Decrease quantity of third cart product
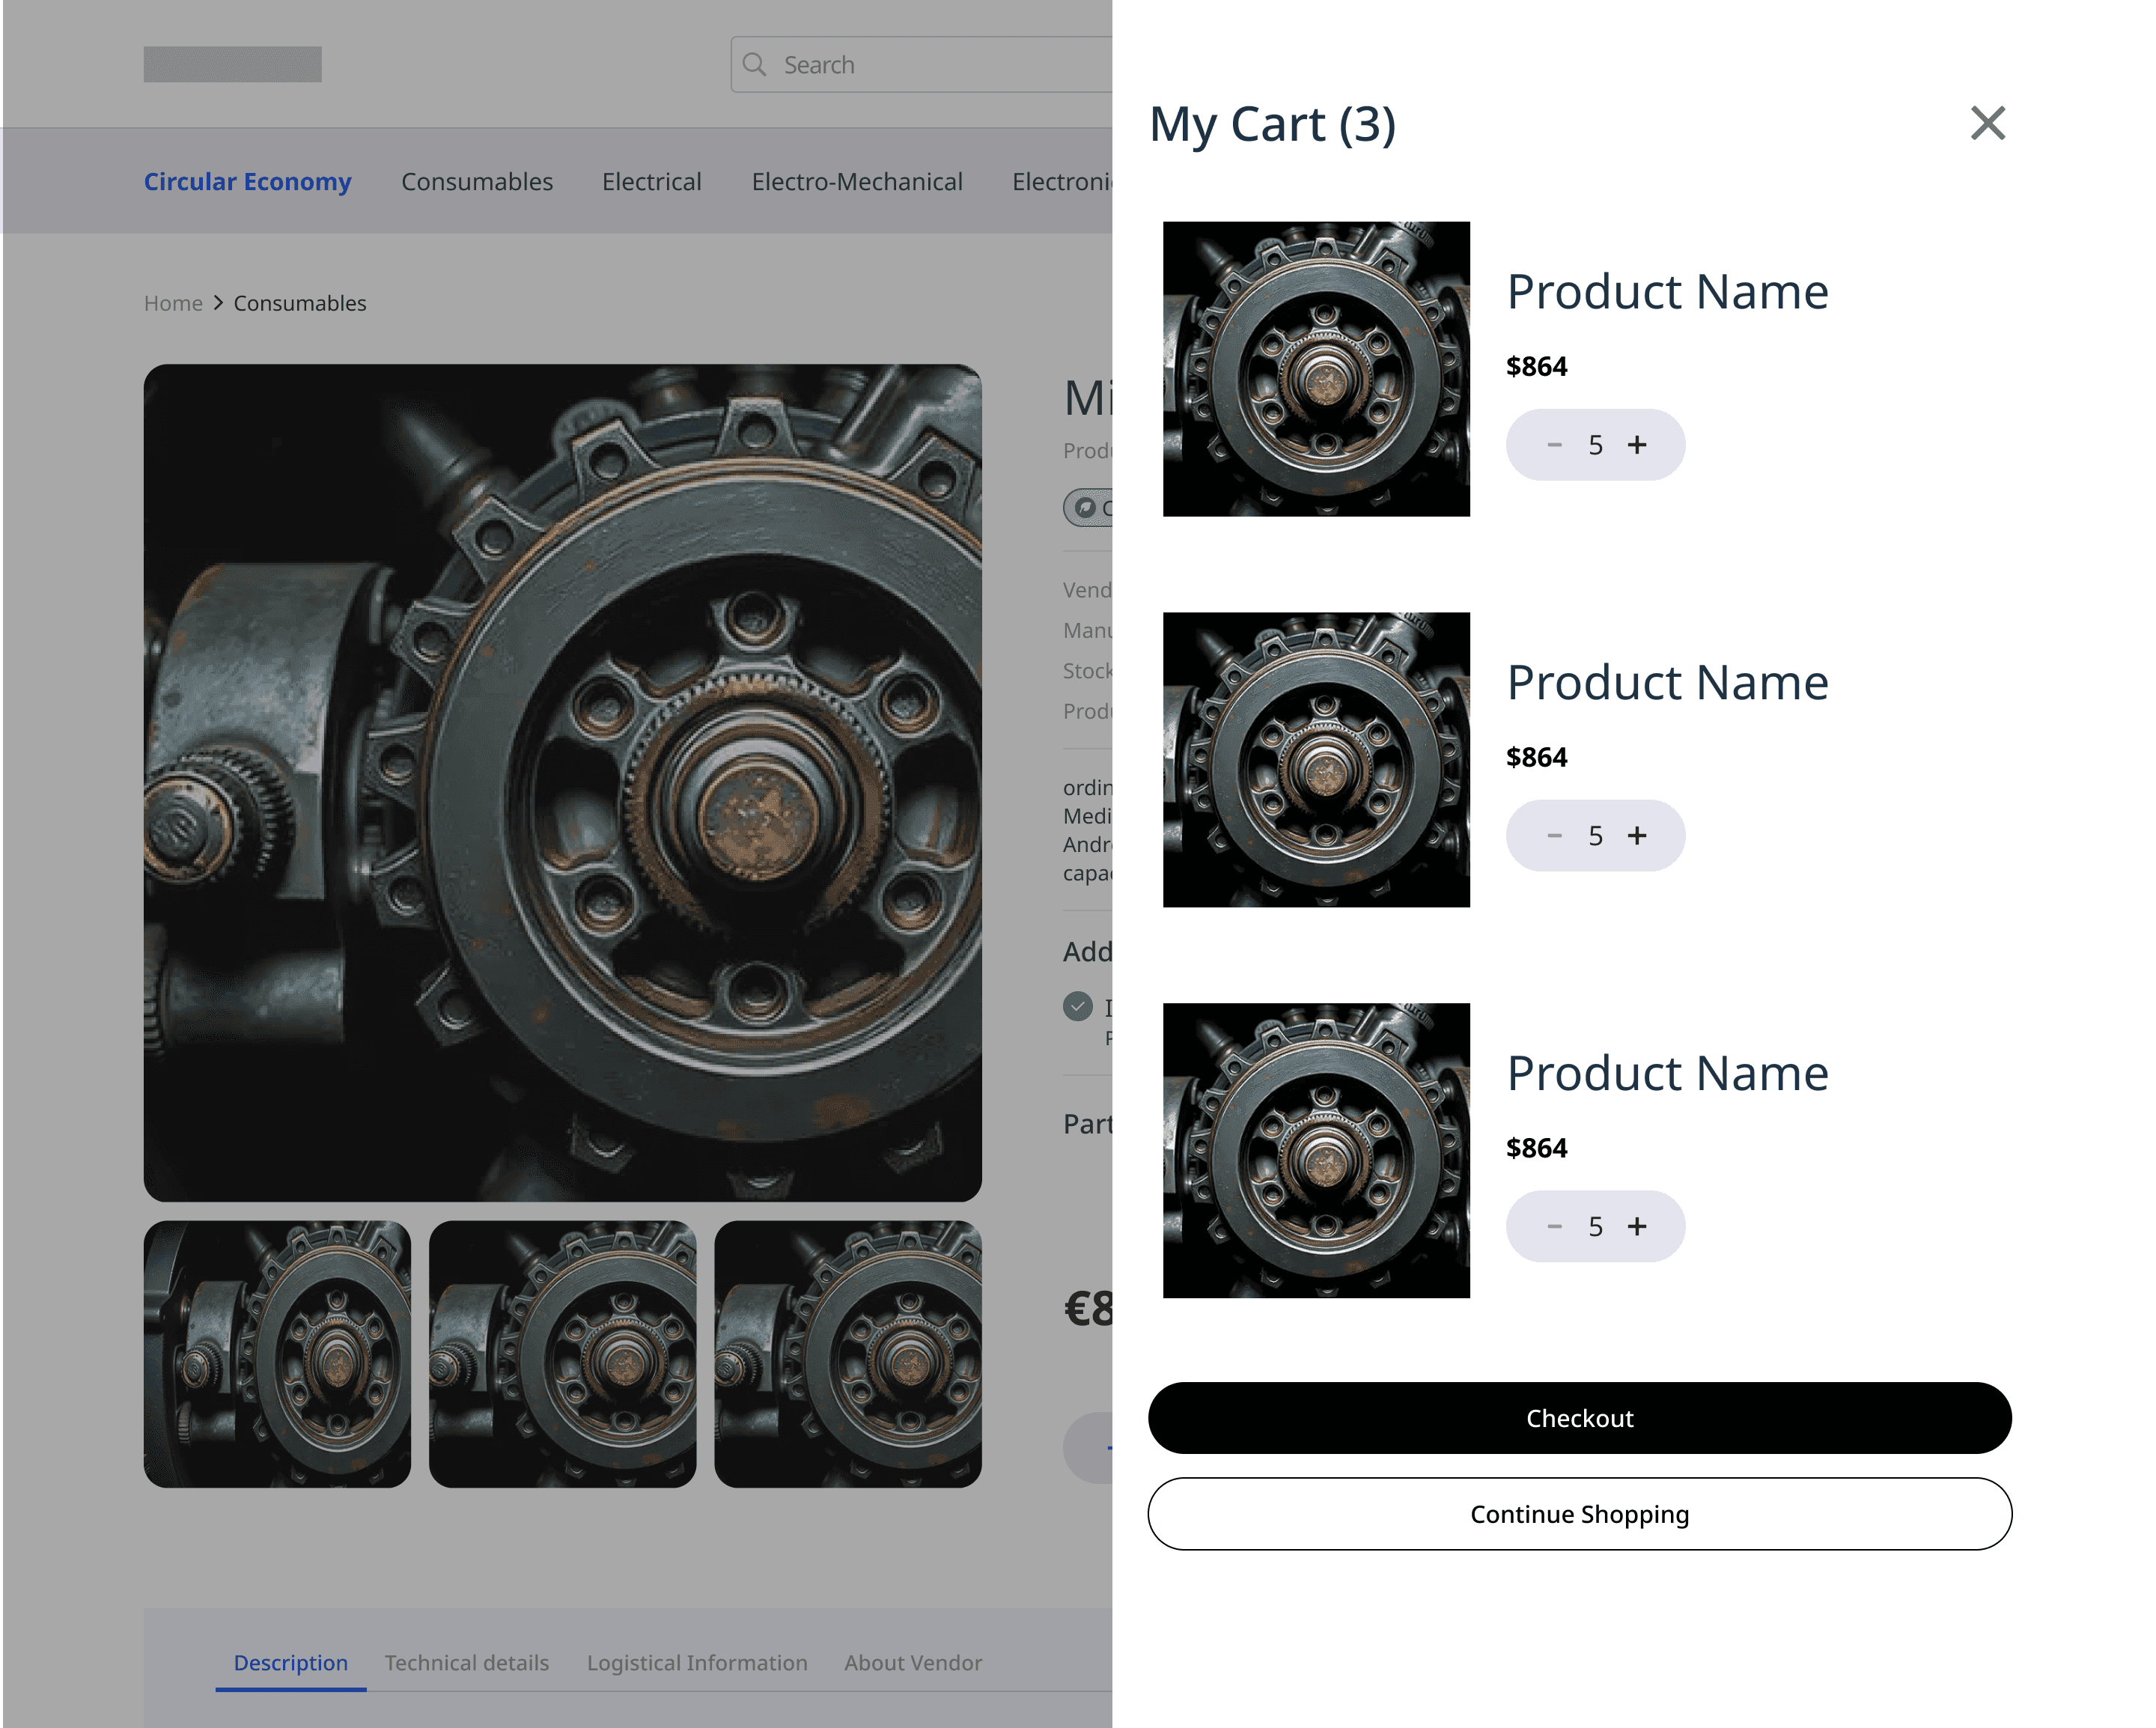 tap(1554, 1227)
